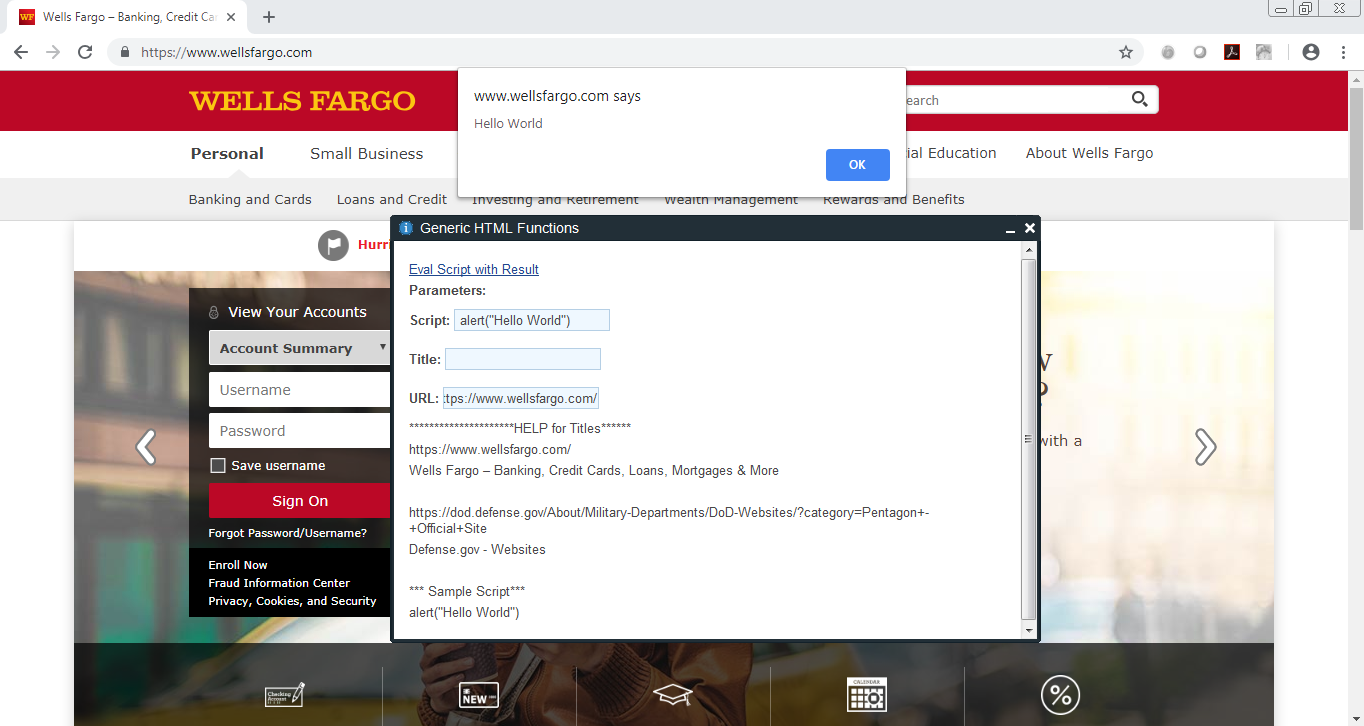Click the Eval Script with Result link
Image resolution: width=1364 pixels, height=726 pixels.
point(473,269)
